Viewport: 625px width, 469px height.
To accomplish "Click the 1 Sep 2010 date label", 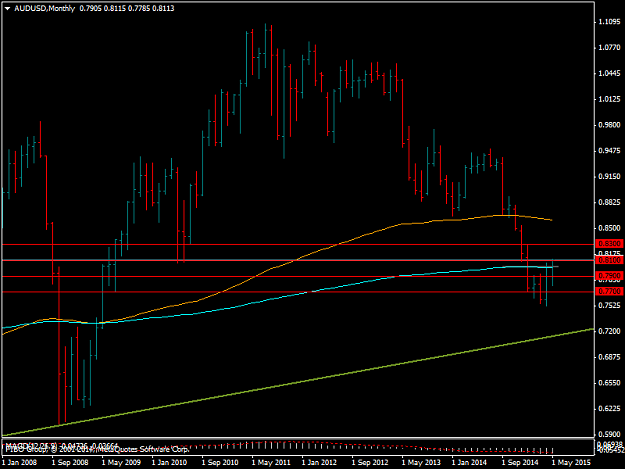I will [x=220, y=463].
